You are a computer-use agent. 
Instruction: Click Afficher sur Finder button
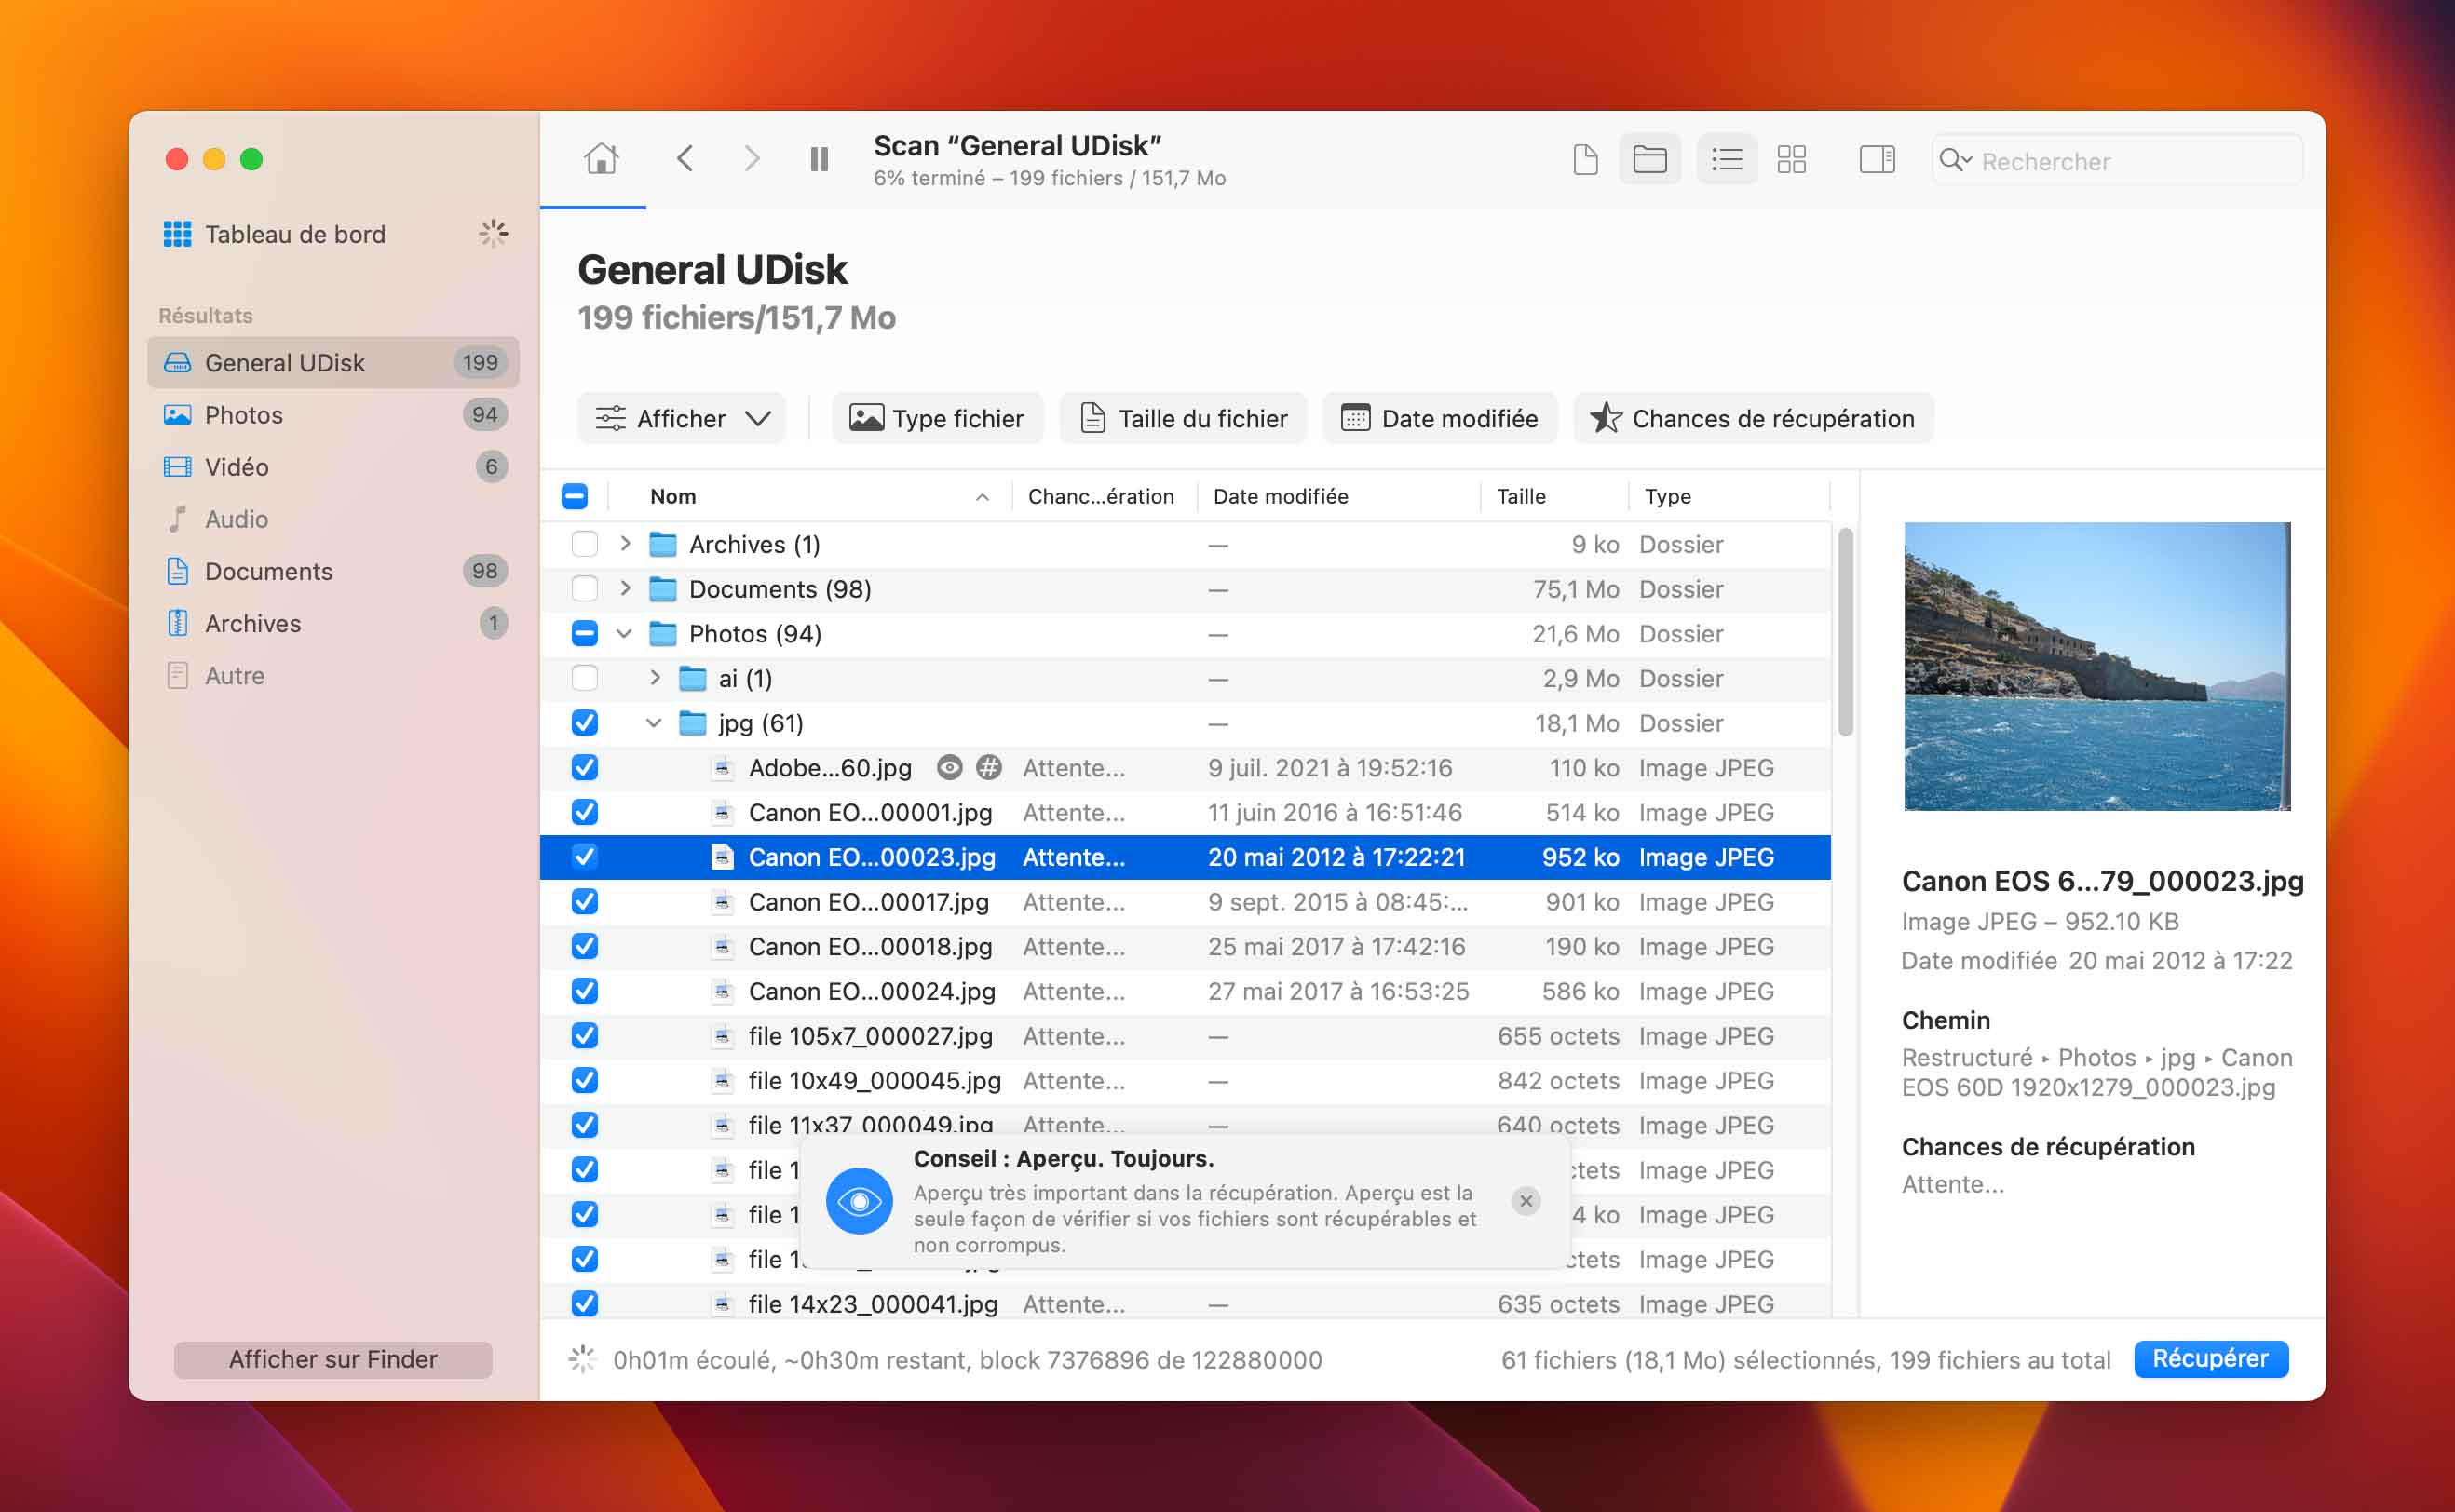pyautogui.click(x=333, y=1360)
